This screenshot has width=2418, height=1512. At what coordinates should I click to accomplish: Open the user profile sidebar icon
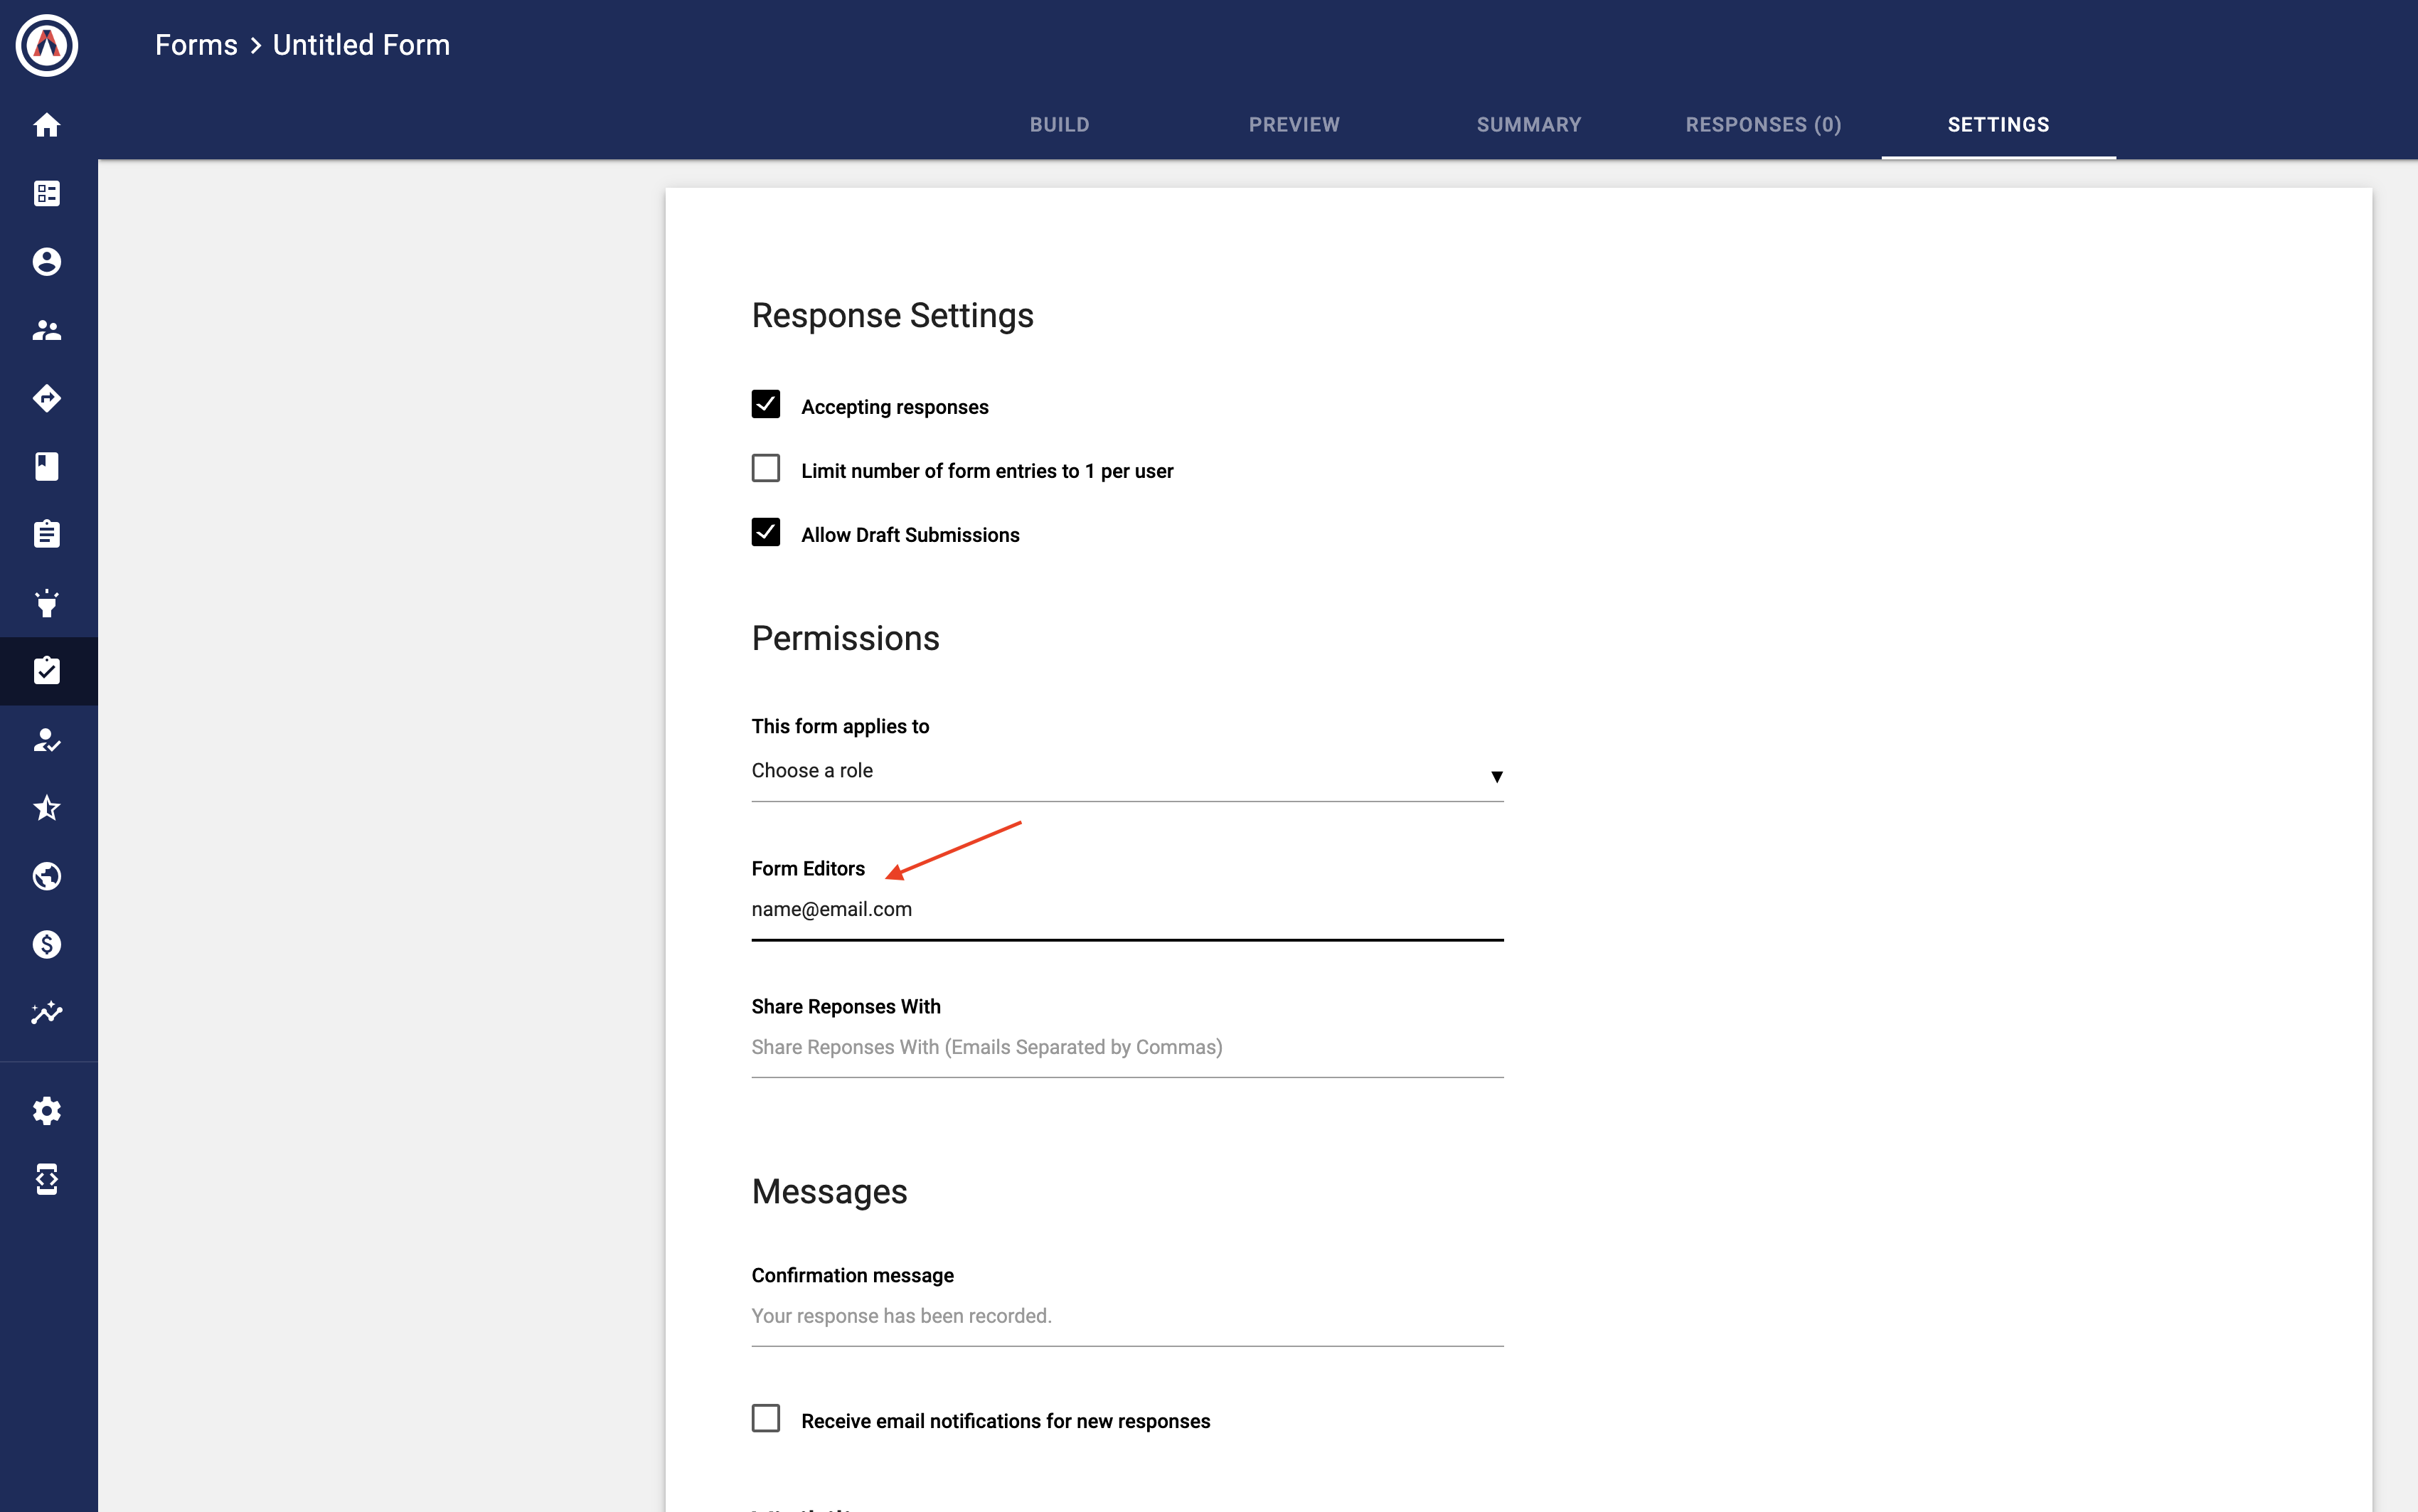tap(47, 262)
